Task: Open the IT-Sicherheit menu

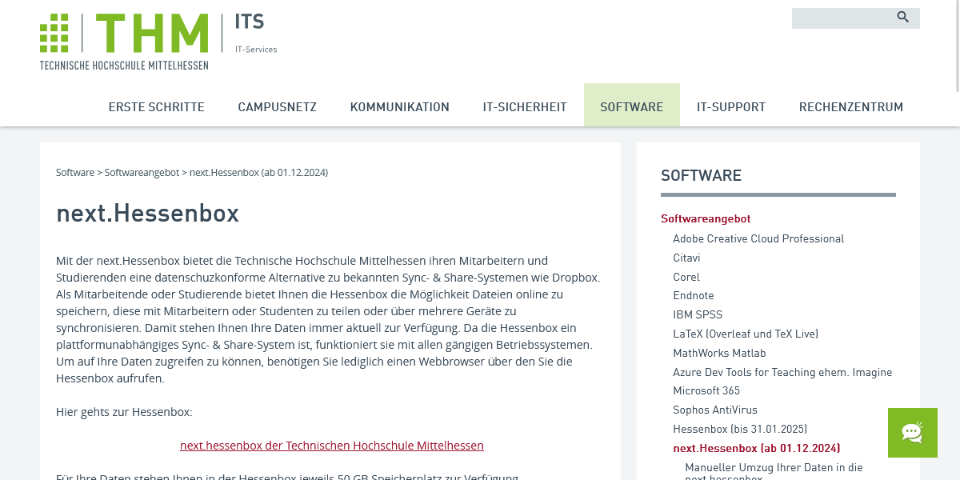Action: (x=525, y=107)
